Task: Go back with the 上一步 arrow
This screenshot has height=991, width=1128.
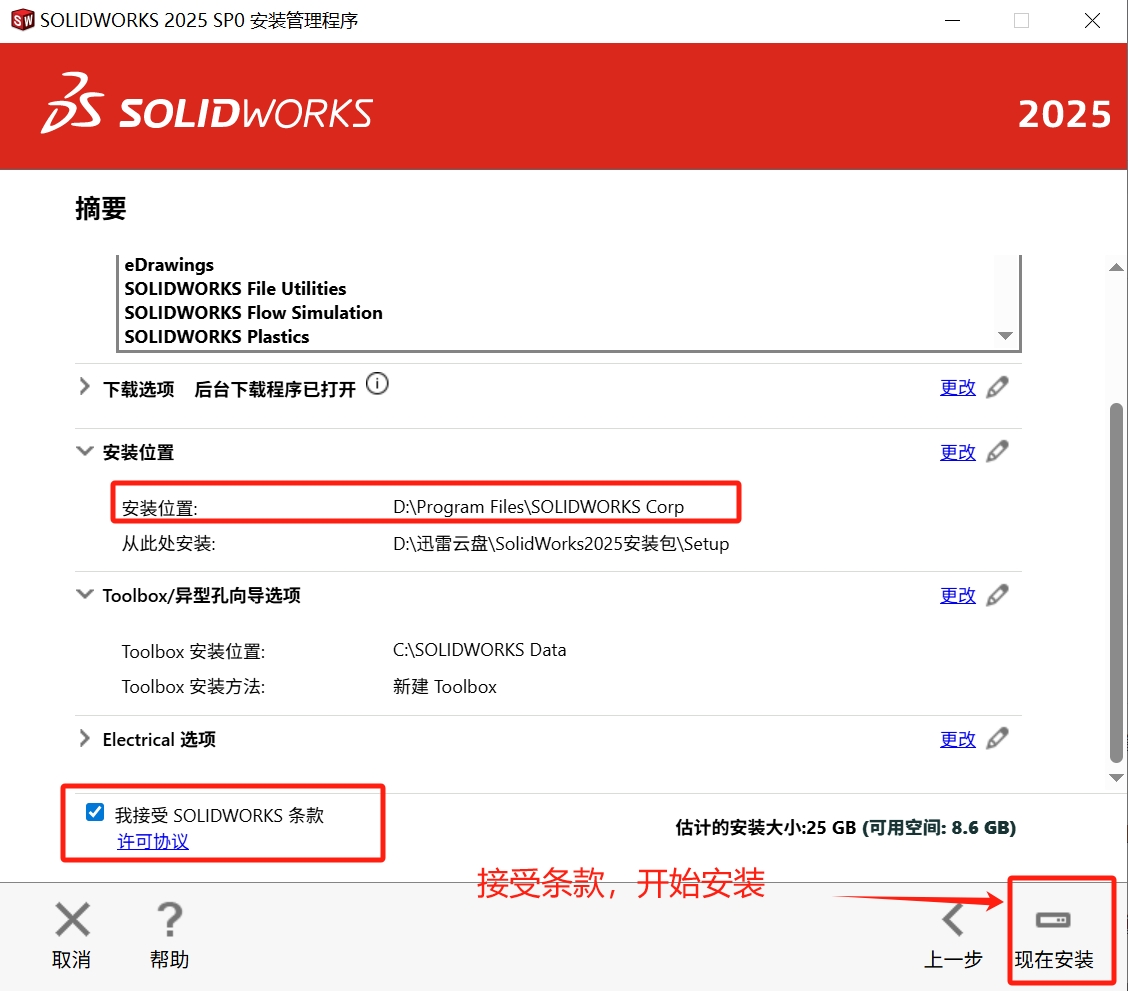Action: coord(953,920)
